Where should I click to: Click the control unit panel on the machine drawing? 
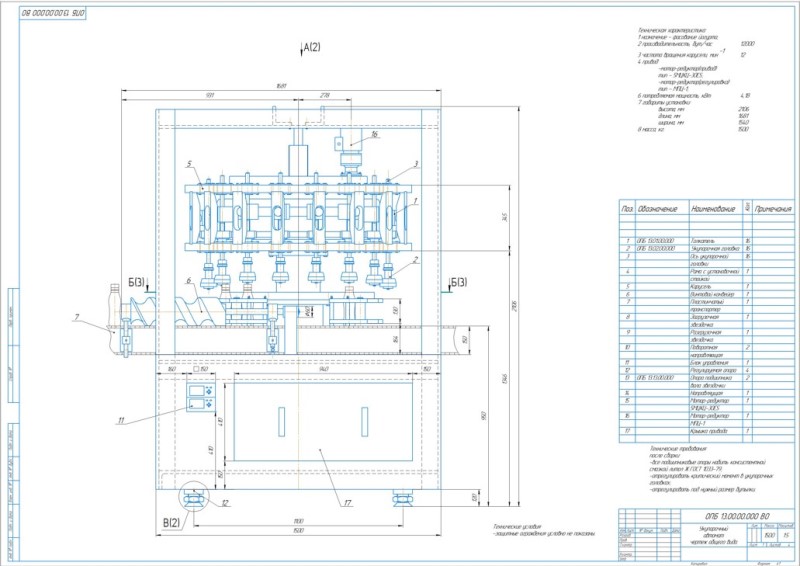pyautogui.click(x=200, y=398)
